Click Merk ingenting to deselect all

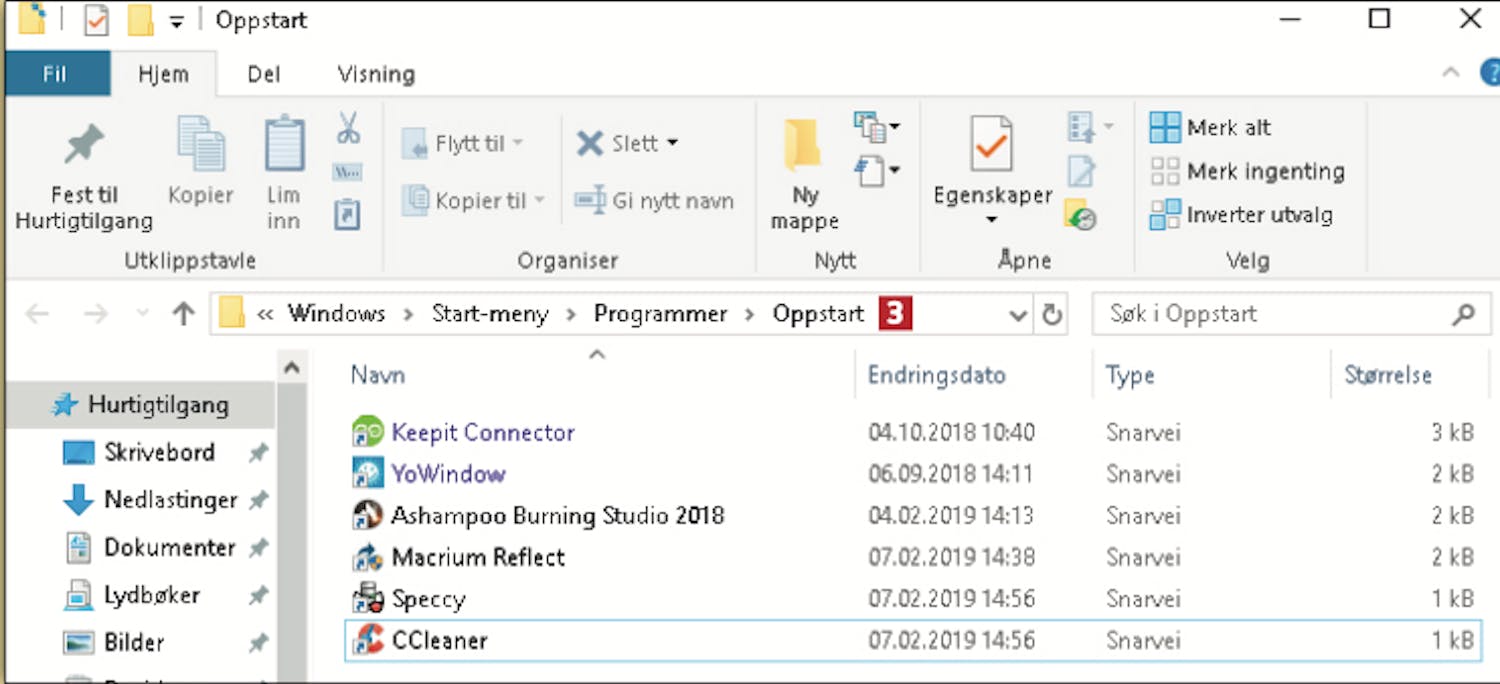[1247, 171]
